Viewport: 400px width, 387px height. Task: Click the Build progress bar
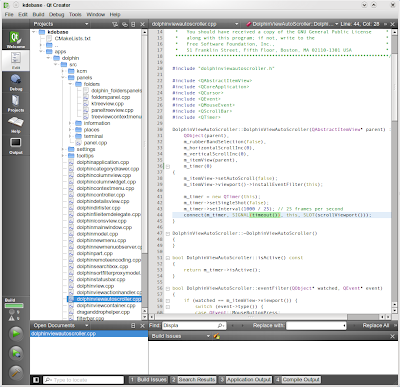point(14,305)
